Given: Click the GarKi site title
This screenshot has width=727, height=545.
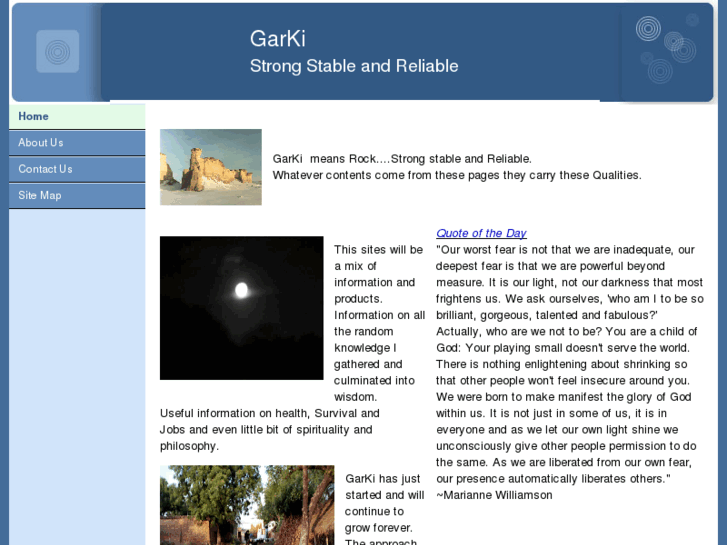Looking at the screenshot, I should click(278, 38).
